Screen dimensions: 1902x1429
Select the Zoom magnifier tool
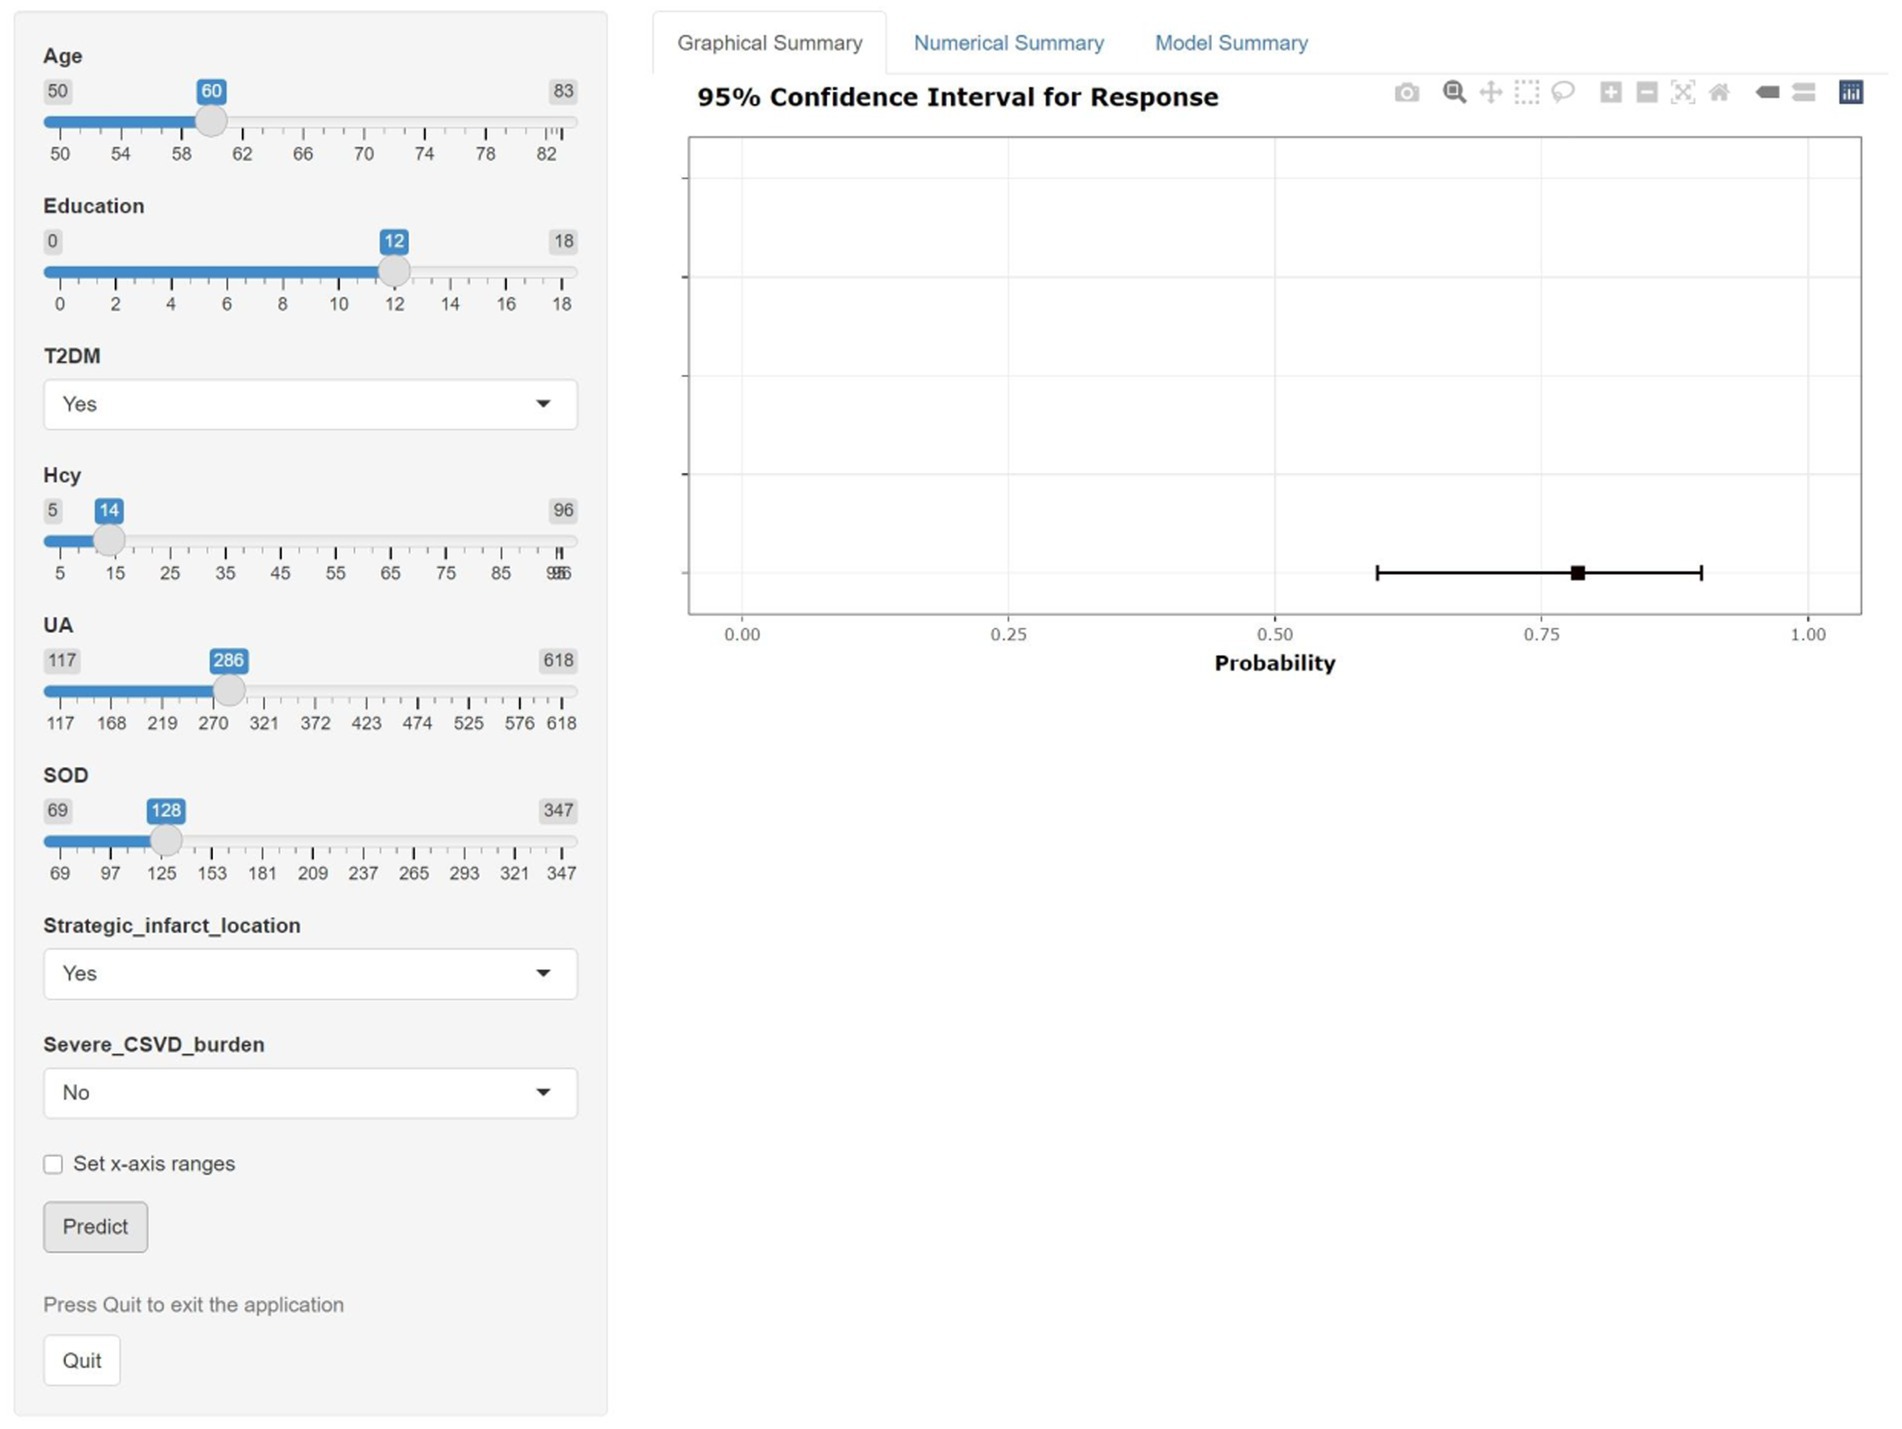[x=1454, y=93]
